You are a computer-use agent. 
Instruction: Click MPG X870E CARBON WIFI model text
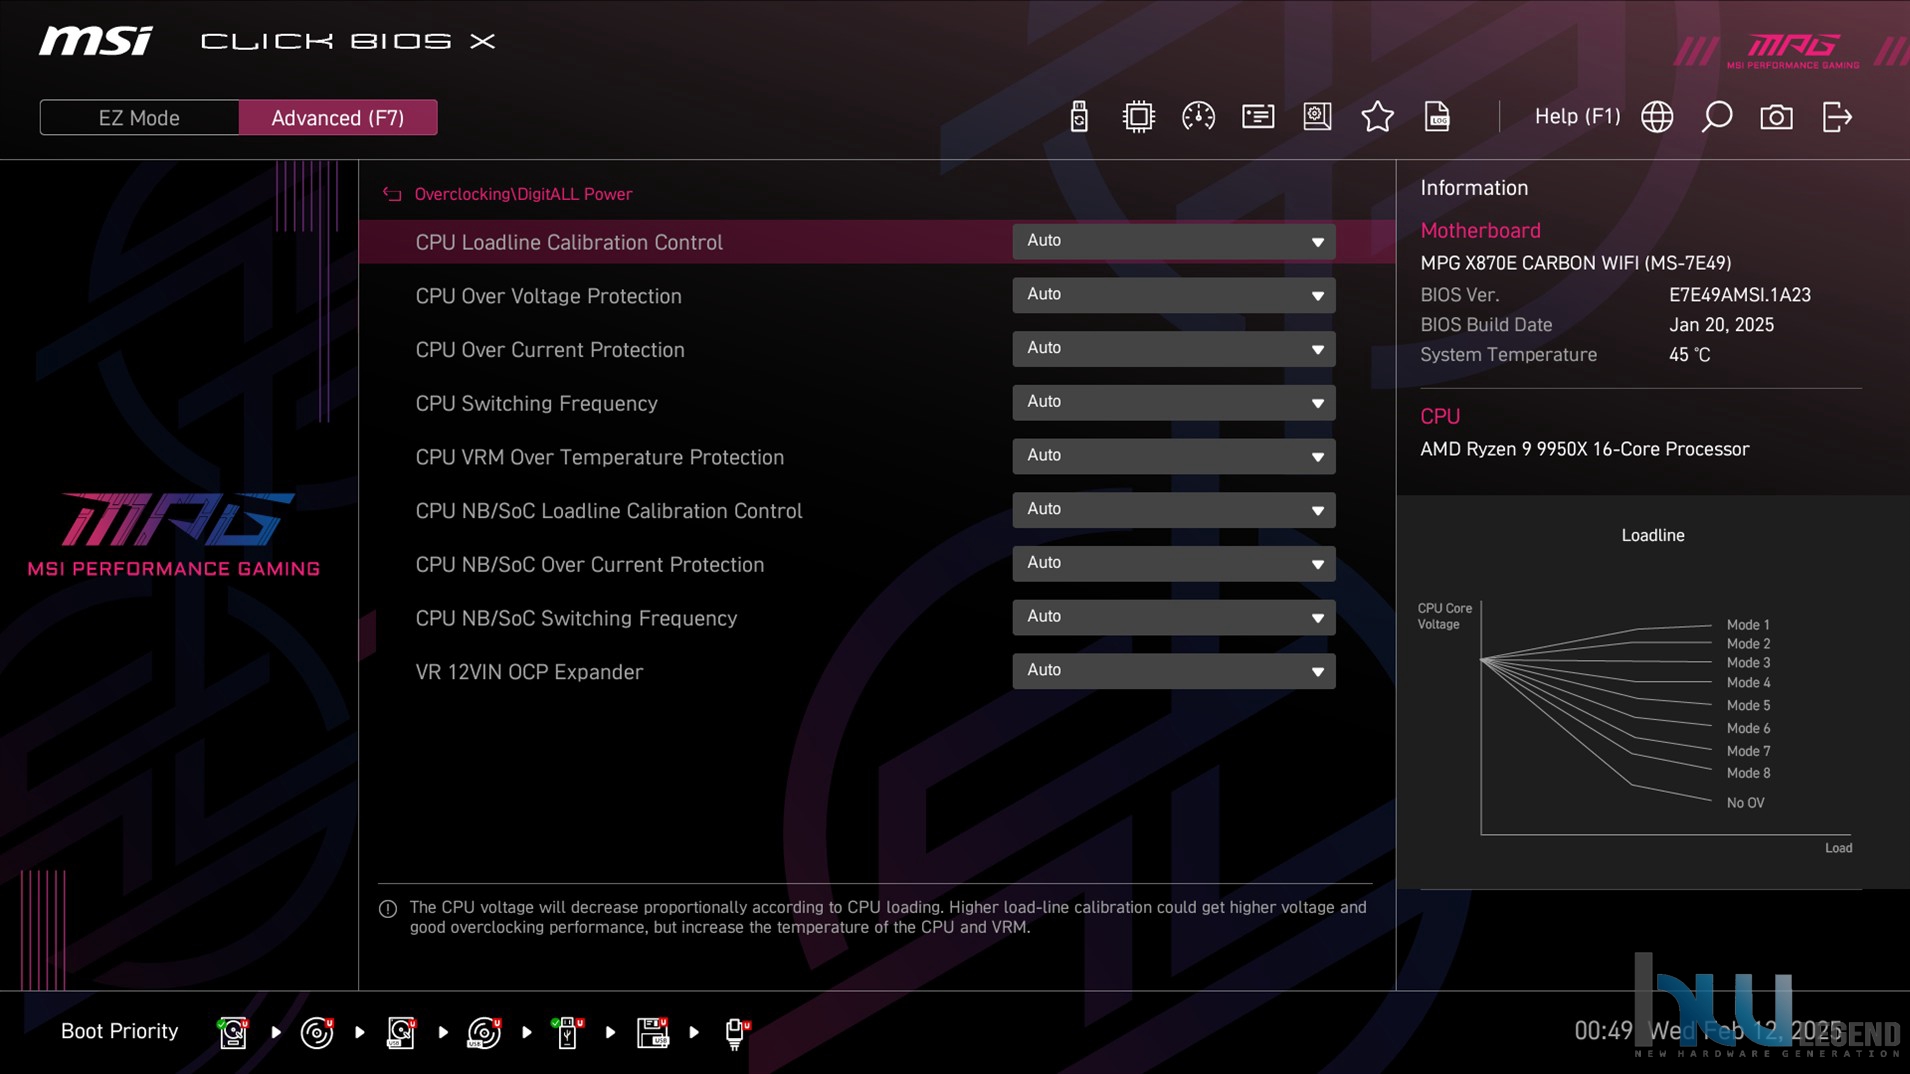1575,263
